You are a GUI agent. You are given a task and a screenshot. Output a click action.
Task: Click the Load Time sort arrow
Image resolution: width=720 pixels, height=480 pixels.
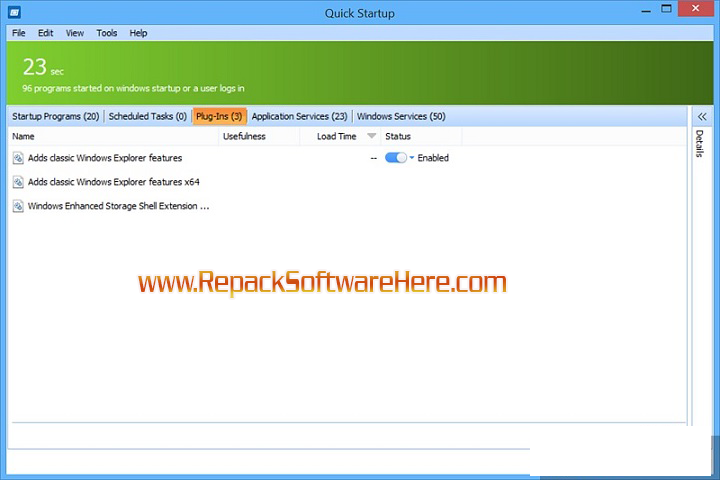pyautogui.click(x=371, y=136)
